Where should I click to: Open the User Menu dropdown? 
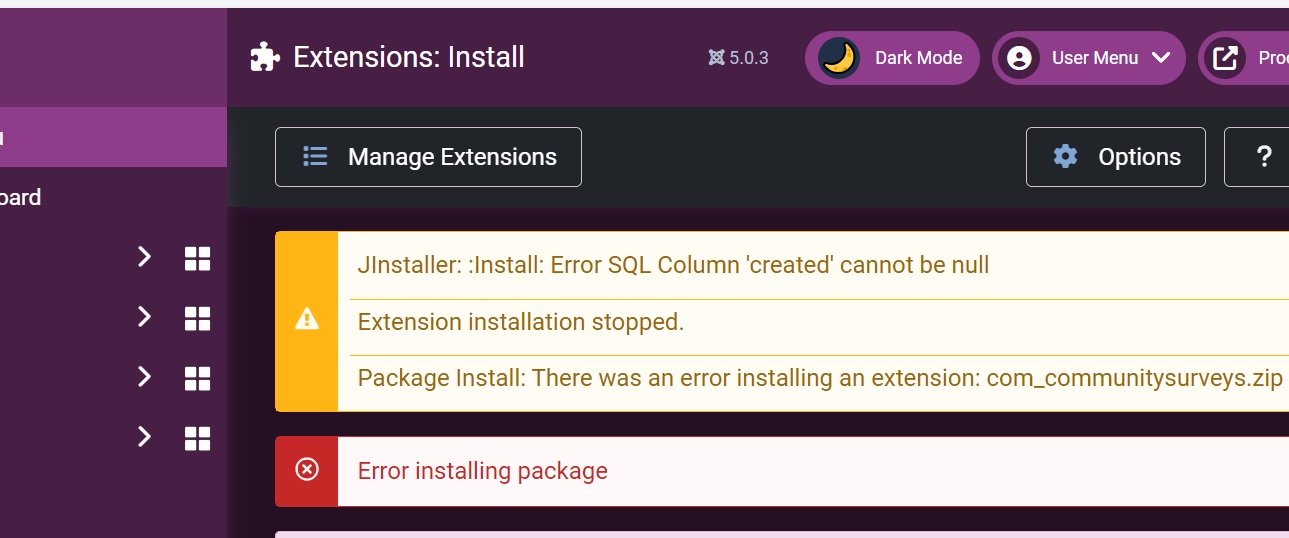1088,58
